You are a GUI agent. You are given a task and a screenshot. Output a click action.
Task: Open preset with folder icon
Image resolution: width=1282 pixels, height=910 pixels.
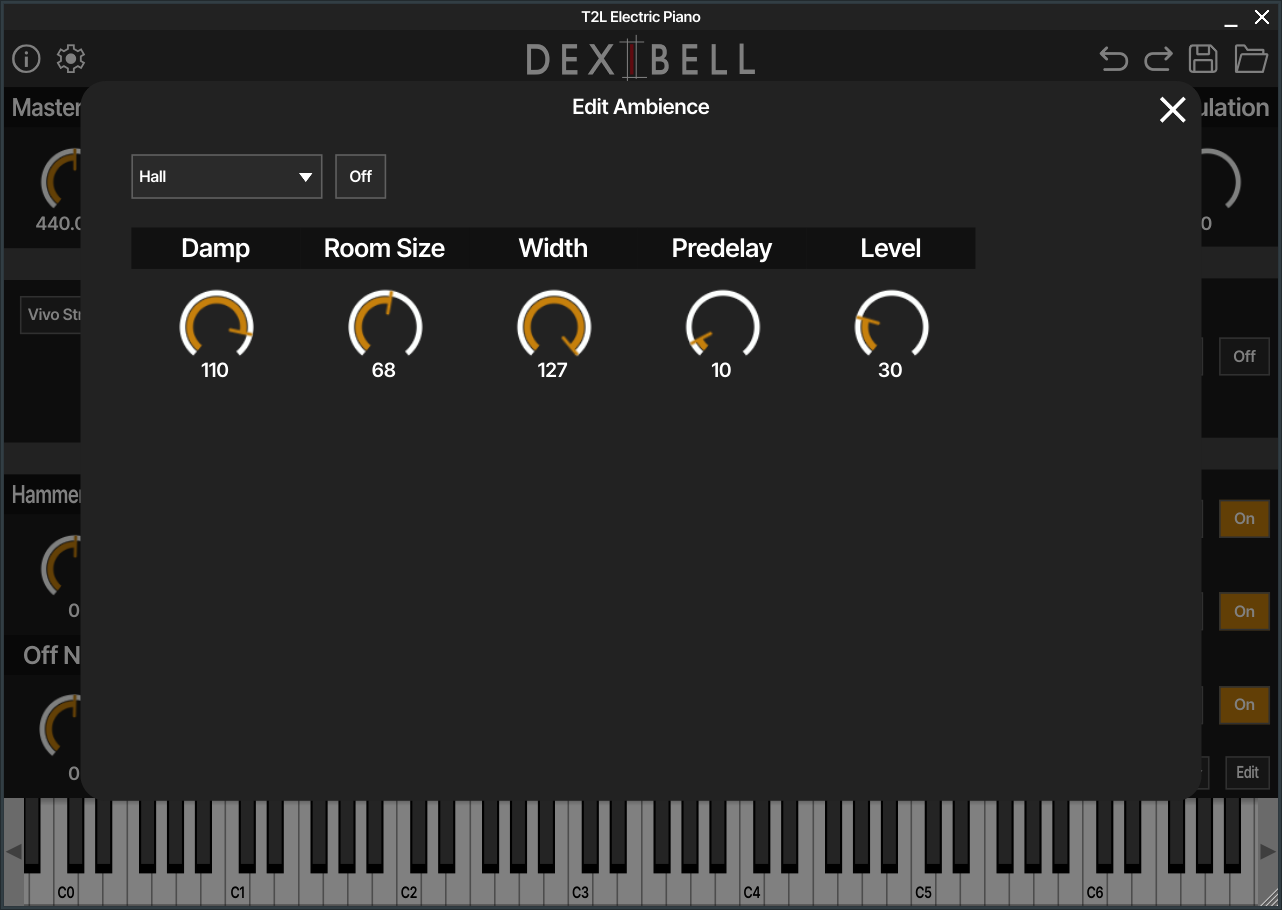click(x=1250, y=59)
